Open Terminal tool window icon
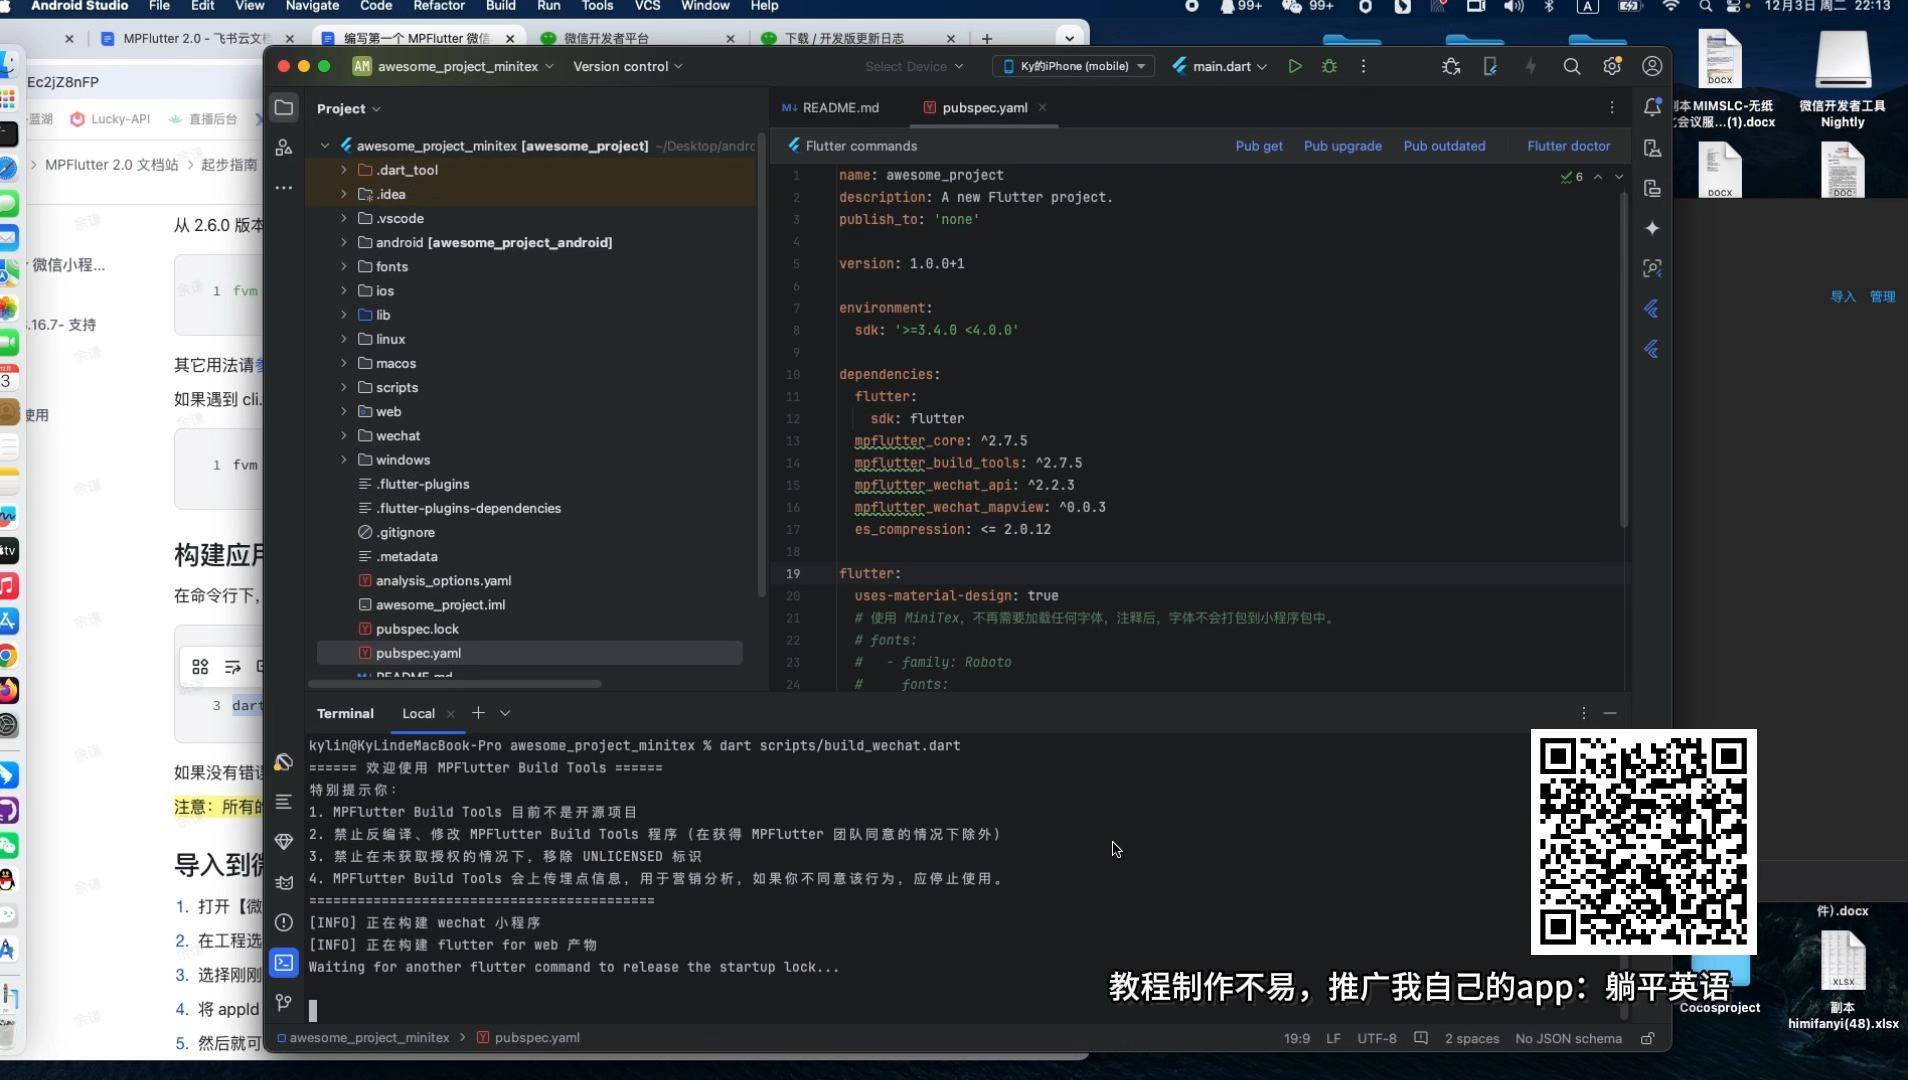Viewport: 1908px width, 1080px height. 284,962
